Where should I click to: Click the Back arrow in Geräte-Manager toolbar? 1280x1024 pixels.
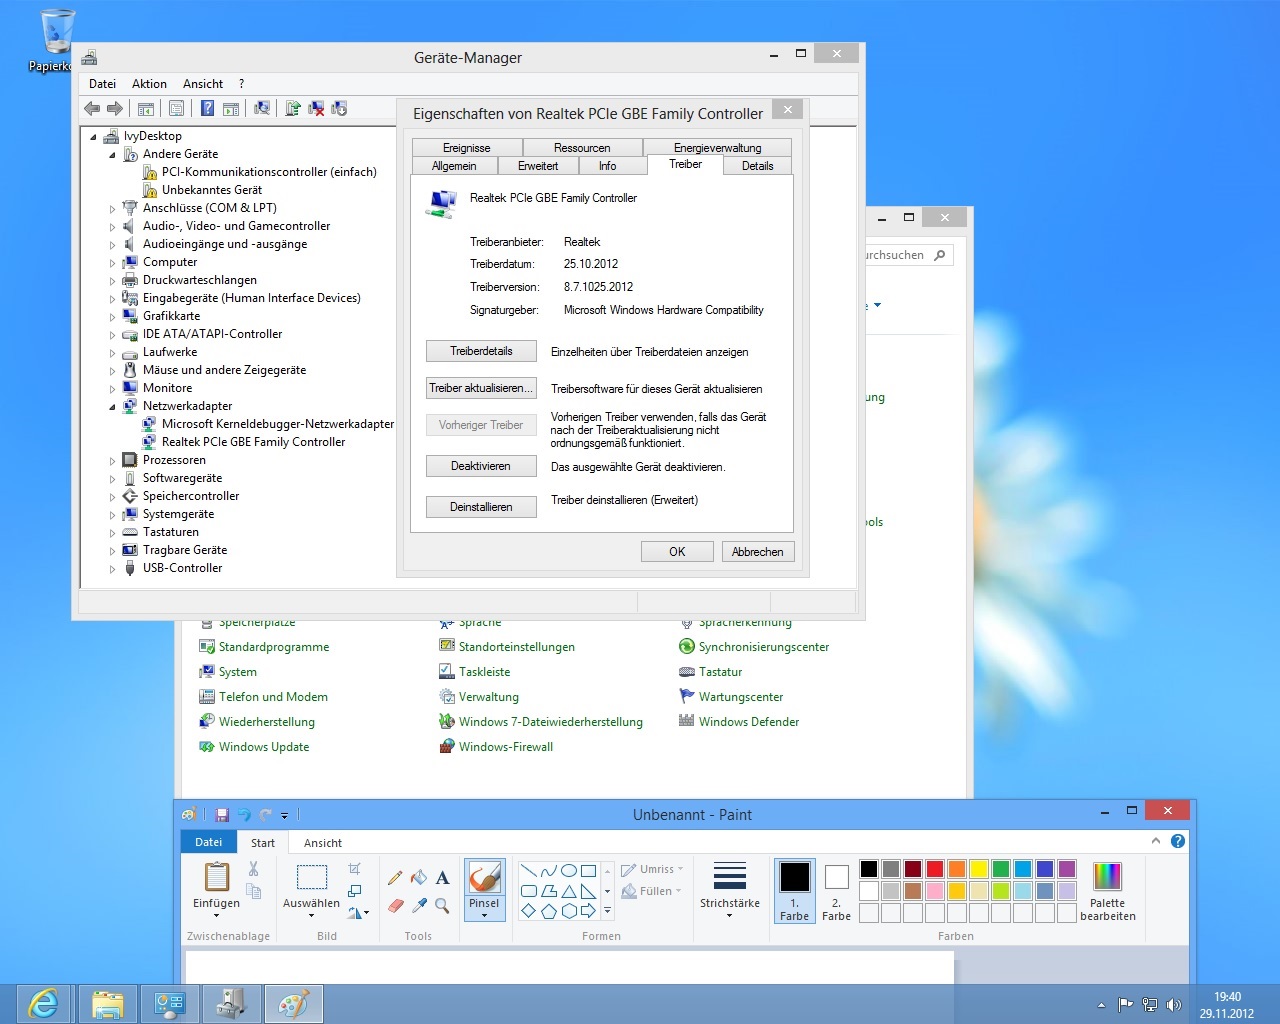tap(92, 108)
